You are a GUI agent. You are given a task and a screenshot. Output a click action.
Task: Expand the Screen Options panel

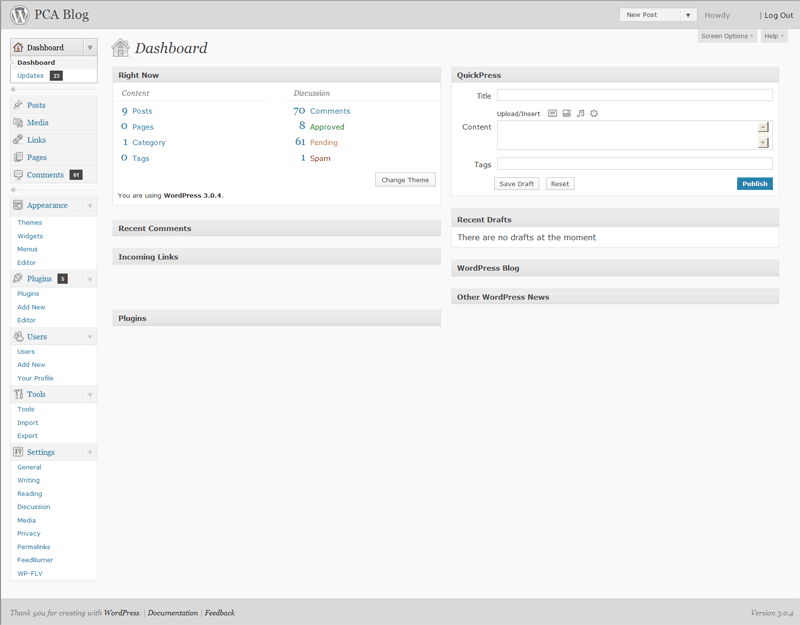coord(727,36)
